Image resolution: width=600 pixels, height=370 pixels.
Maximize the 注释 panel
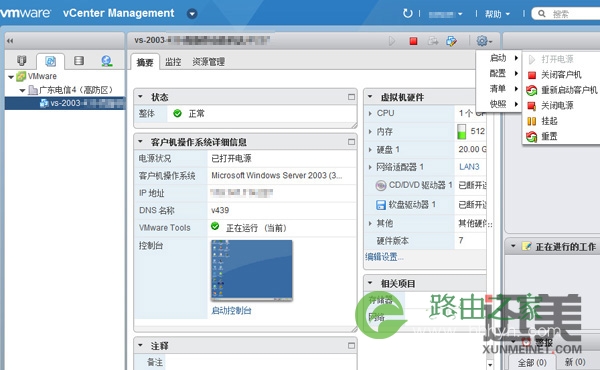[351, 346]
